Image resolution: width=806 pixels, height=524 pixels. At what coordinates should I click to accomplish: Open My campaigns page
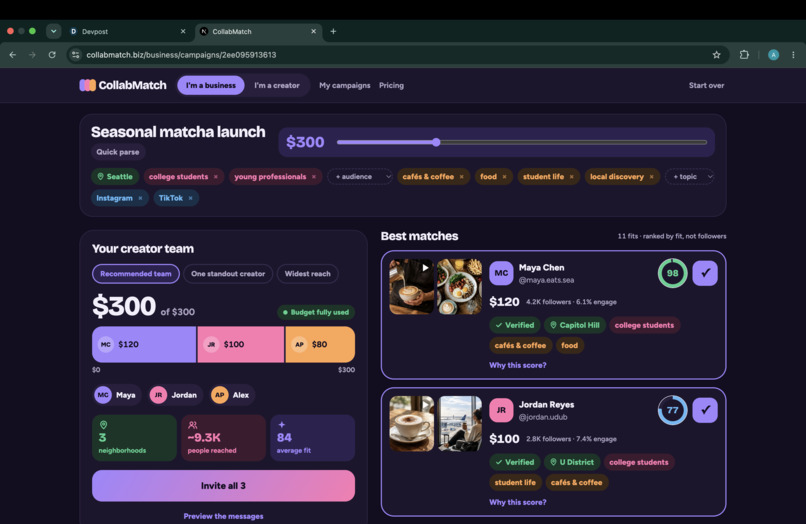pos(344,85)
